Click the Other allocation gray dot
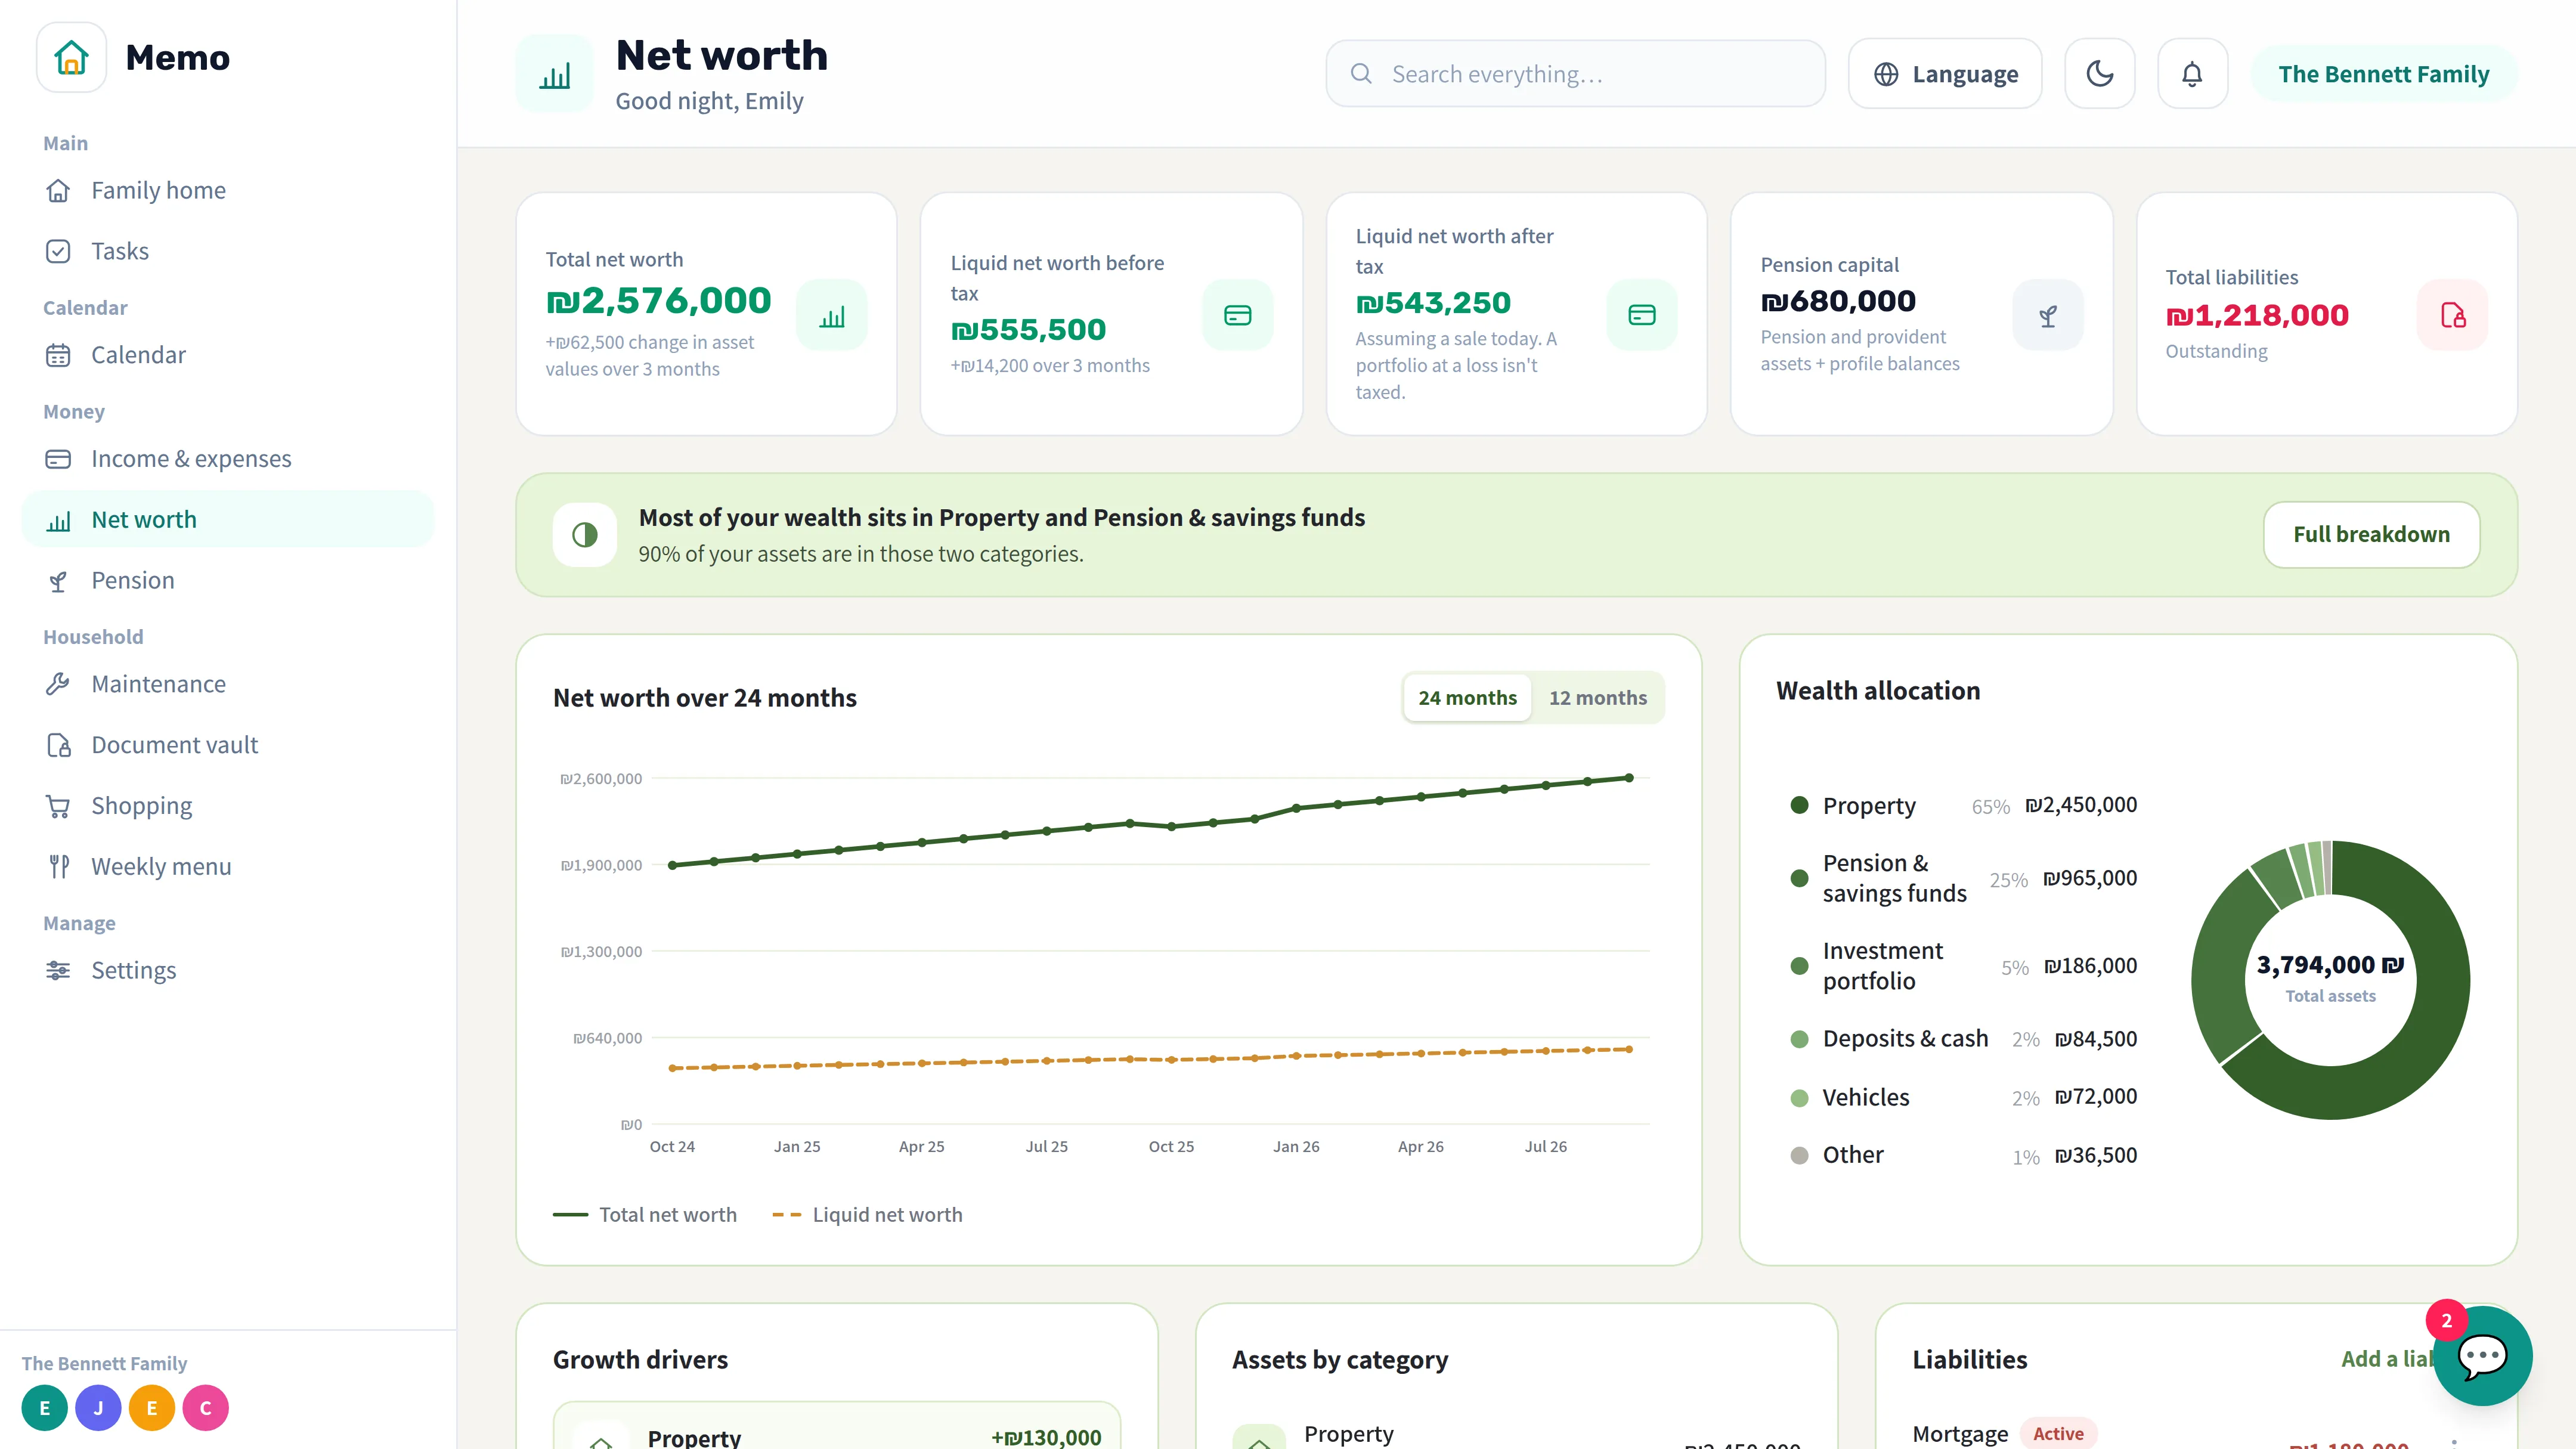The height and width of the screenshot is (1449, 2576). [x=1799, y=1156]
